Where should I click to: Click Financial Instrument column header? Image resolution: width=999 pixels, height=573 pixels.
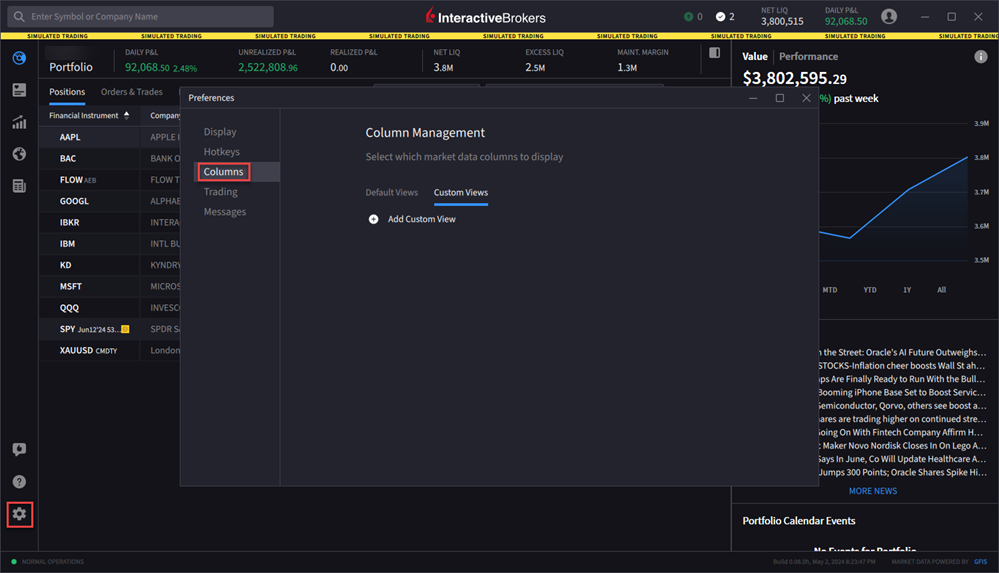[83, 115]
